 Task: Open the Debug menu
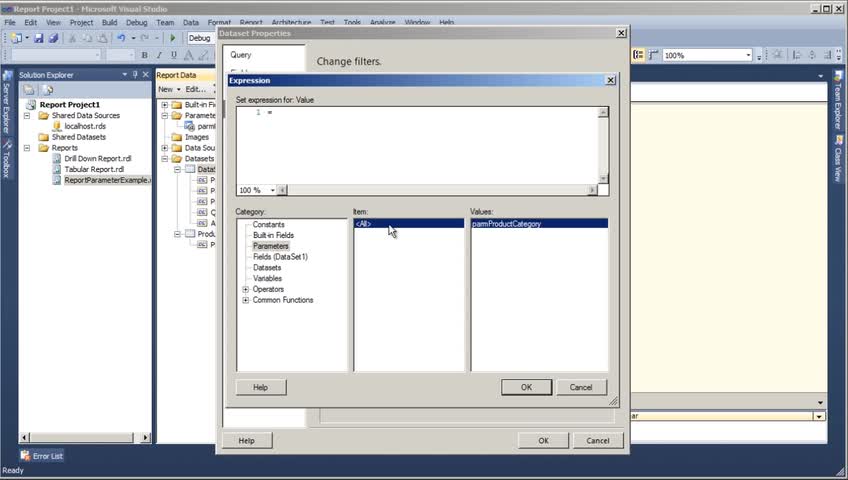pos(136,22)
